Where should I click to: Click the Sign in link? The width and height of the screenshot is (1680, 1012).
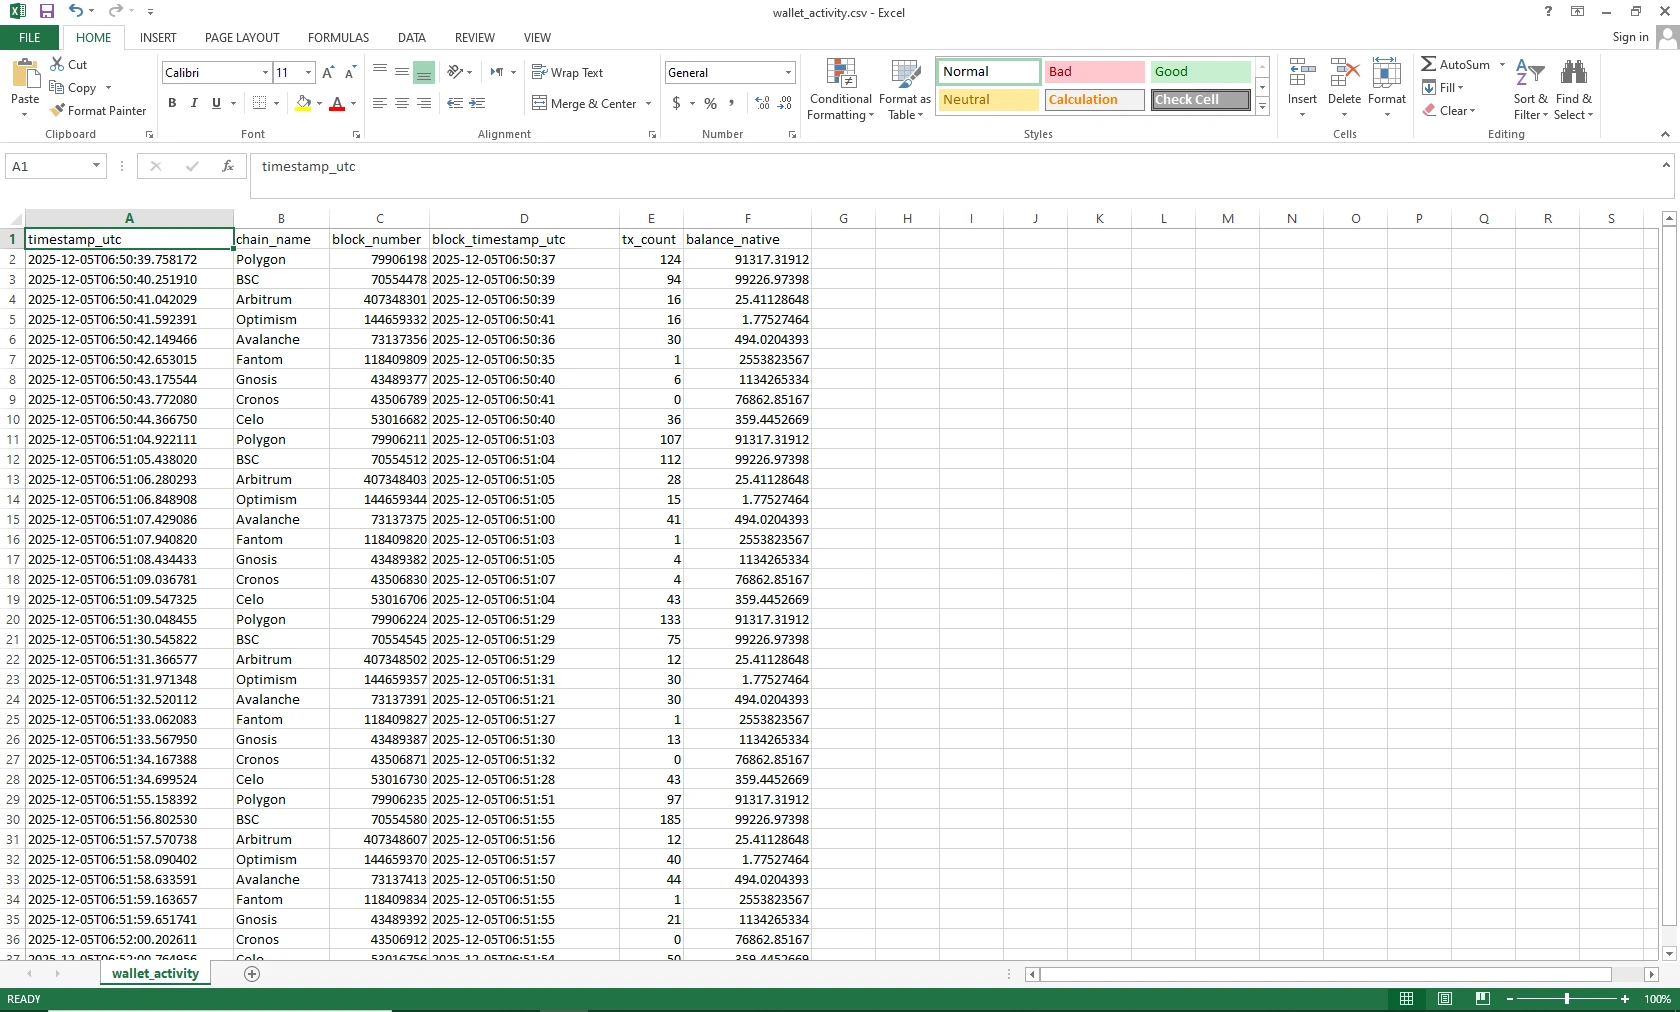(1630, 37)
